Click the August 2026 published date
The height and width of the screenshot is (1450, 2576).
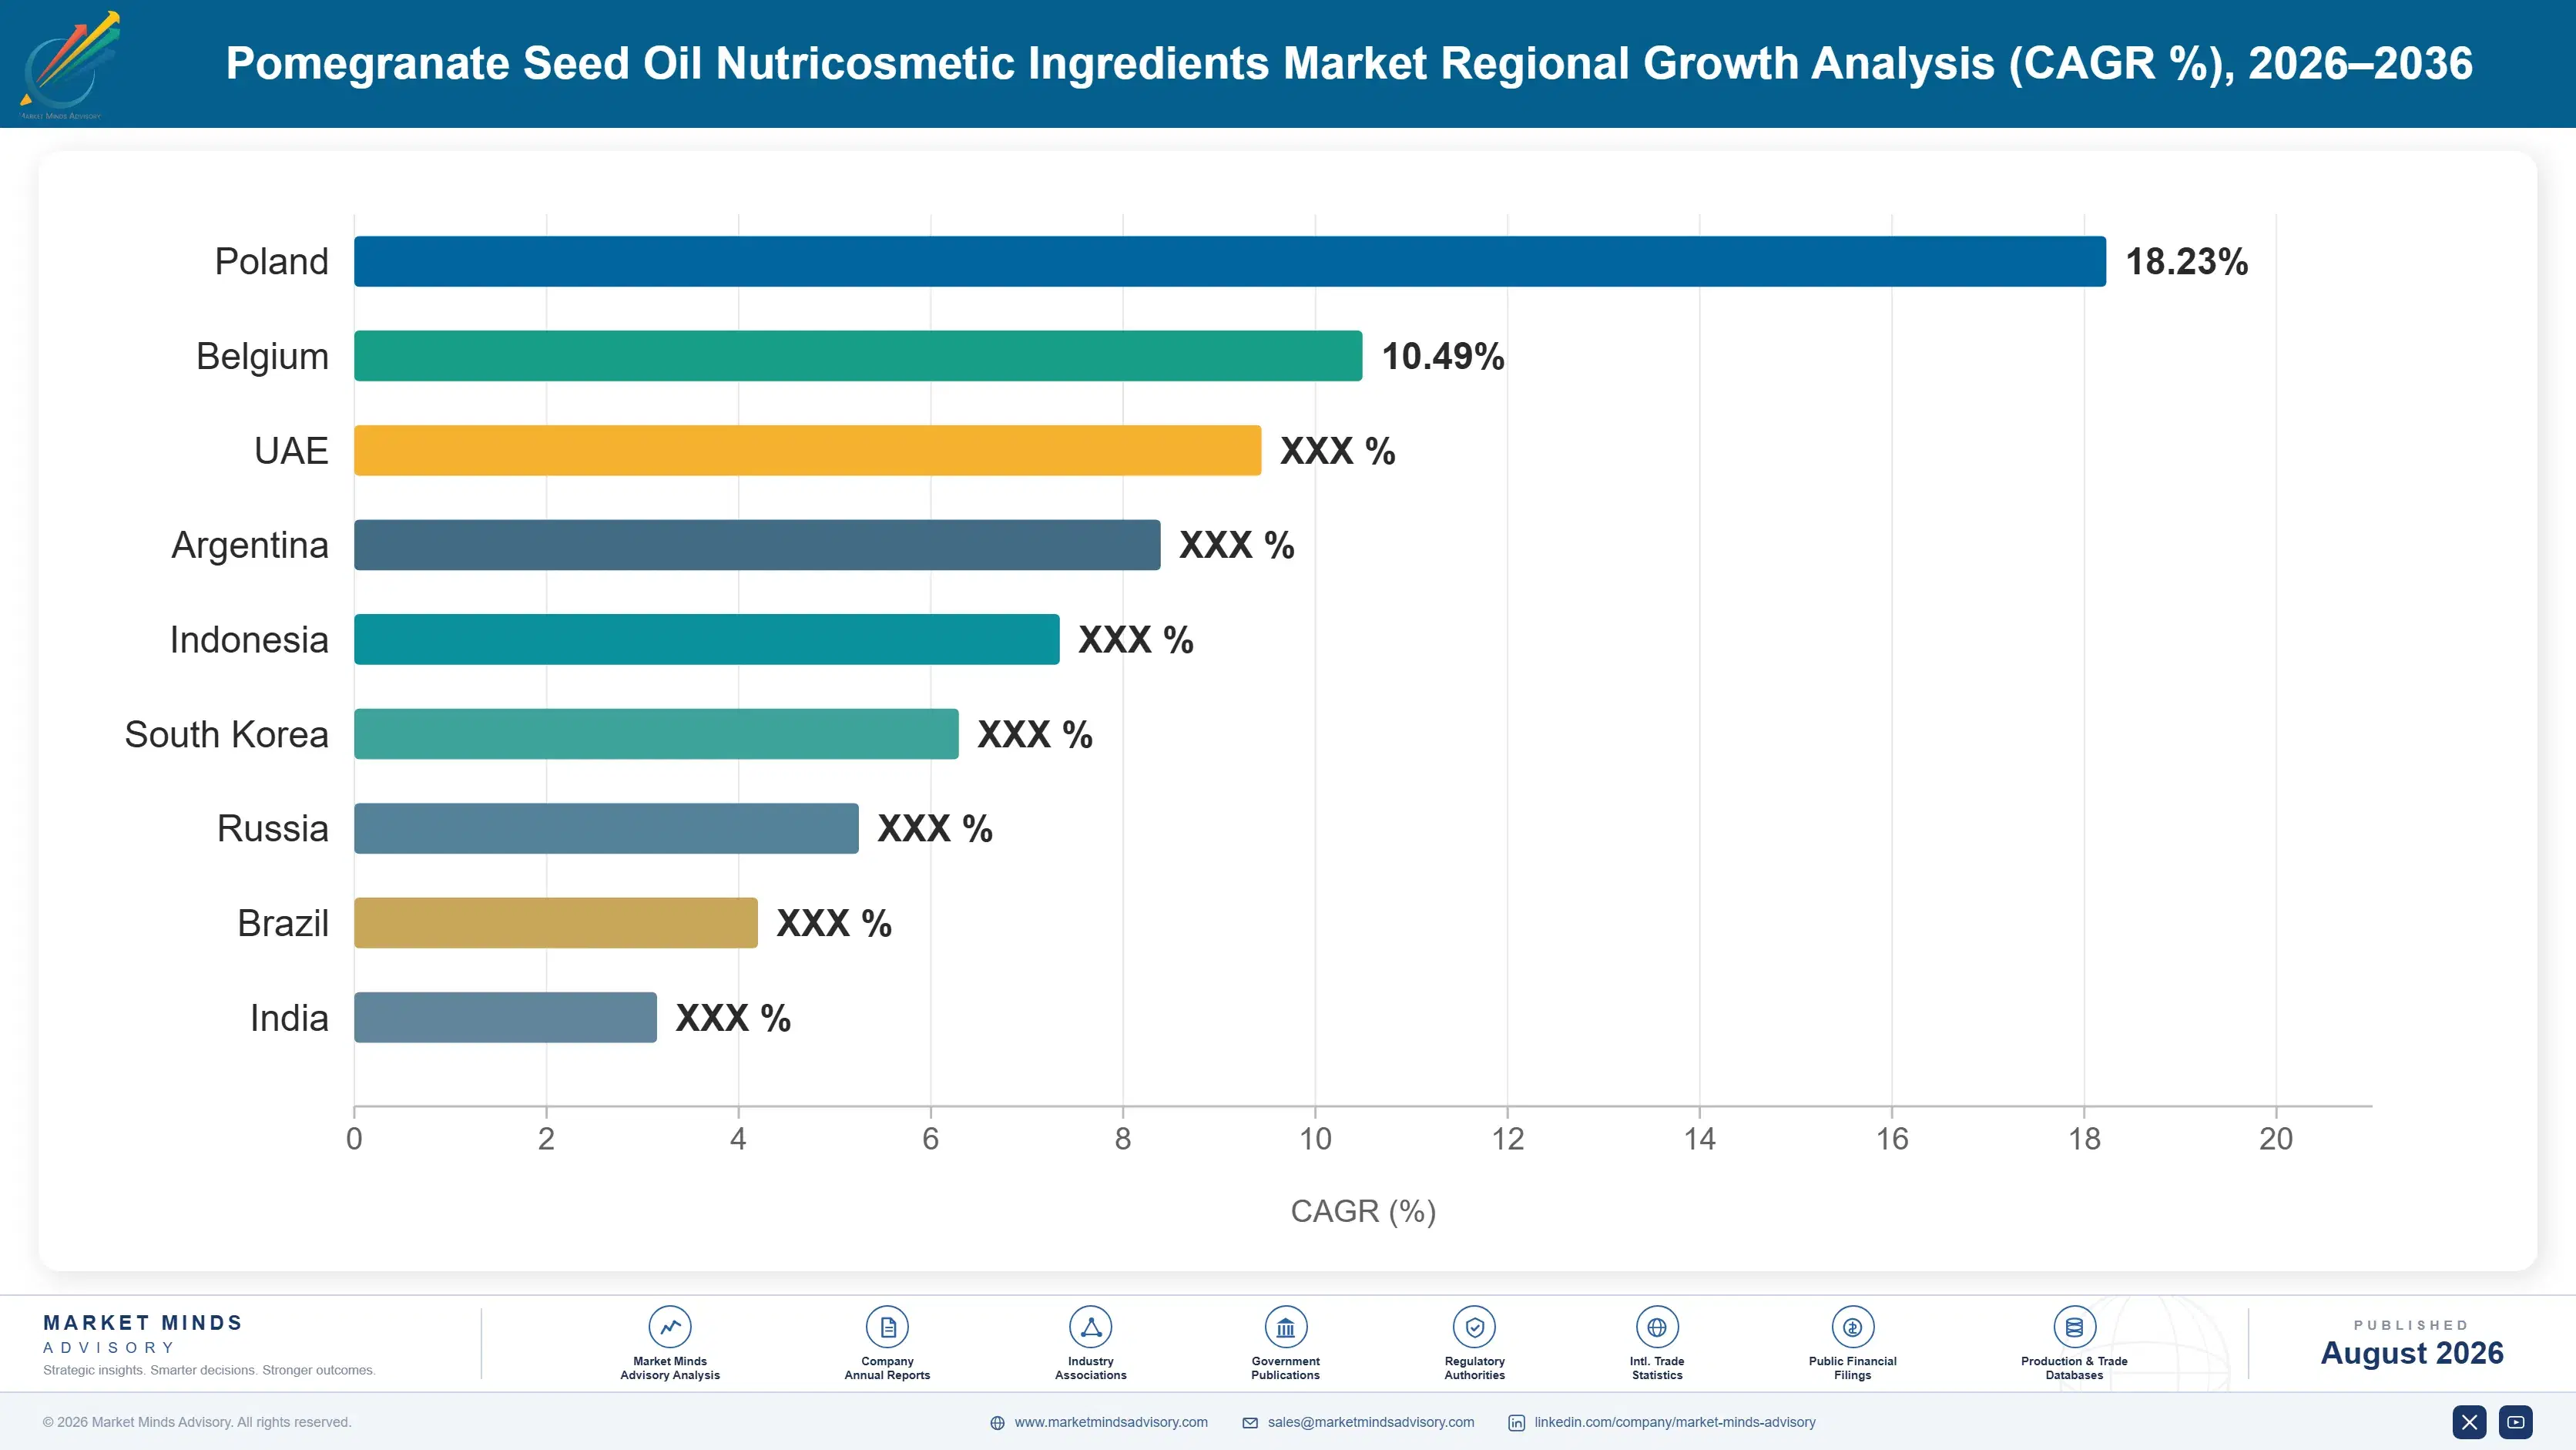[2411, 1353]
